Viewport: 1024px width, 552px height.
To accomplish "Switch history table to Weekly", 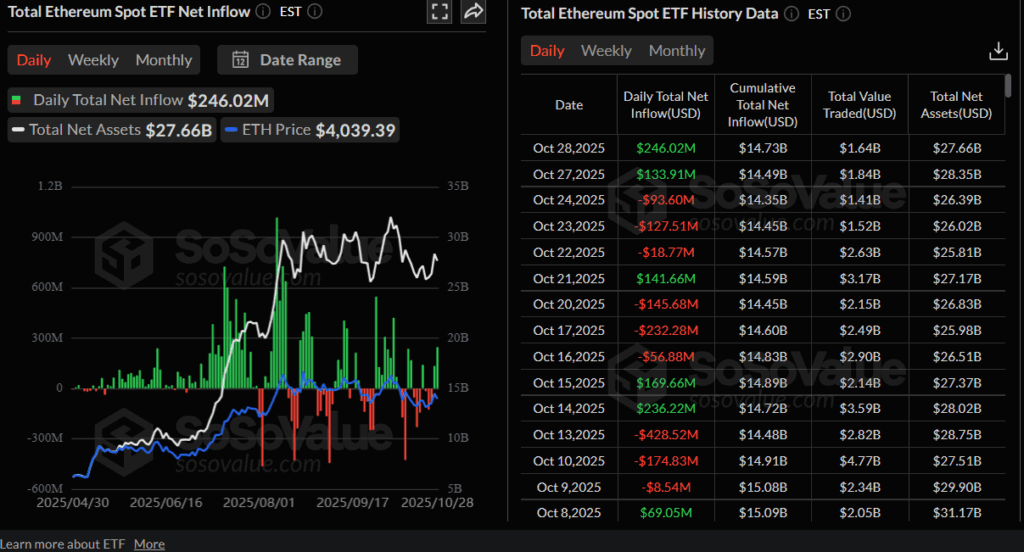I will [607, 51].
